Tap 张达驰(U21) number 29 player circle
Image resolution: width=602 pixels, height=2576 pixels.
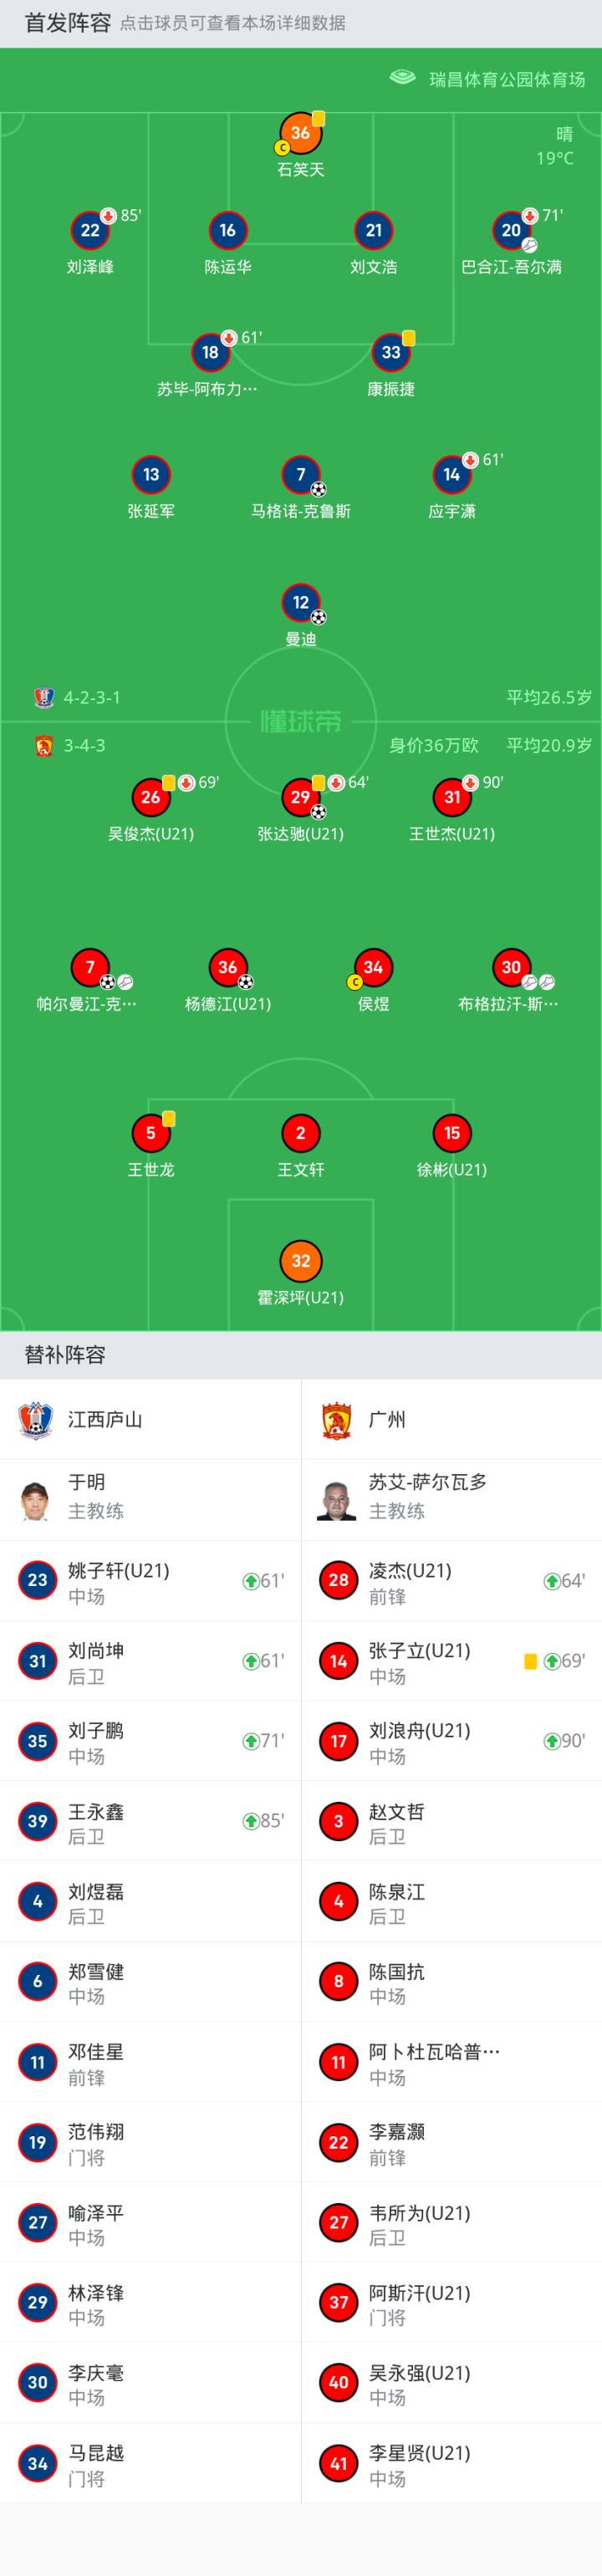[x=300, y=797]
